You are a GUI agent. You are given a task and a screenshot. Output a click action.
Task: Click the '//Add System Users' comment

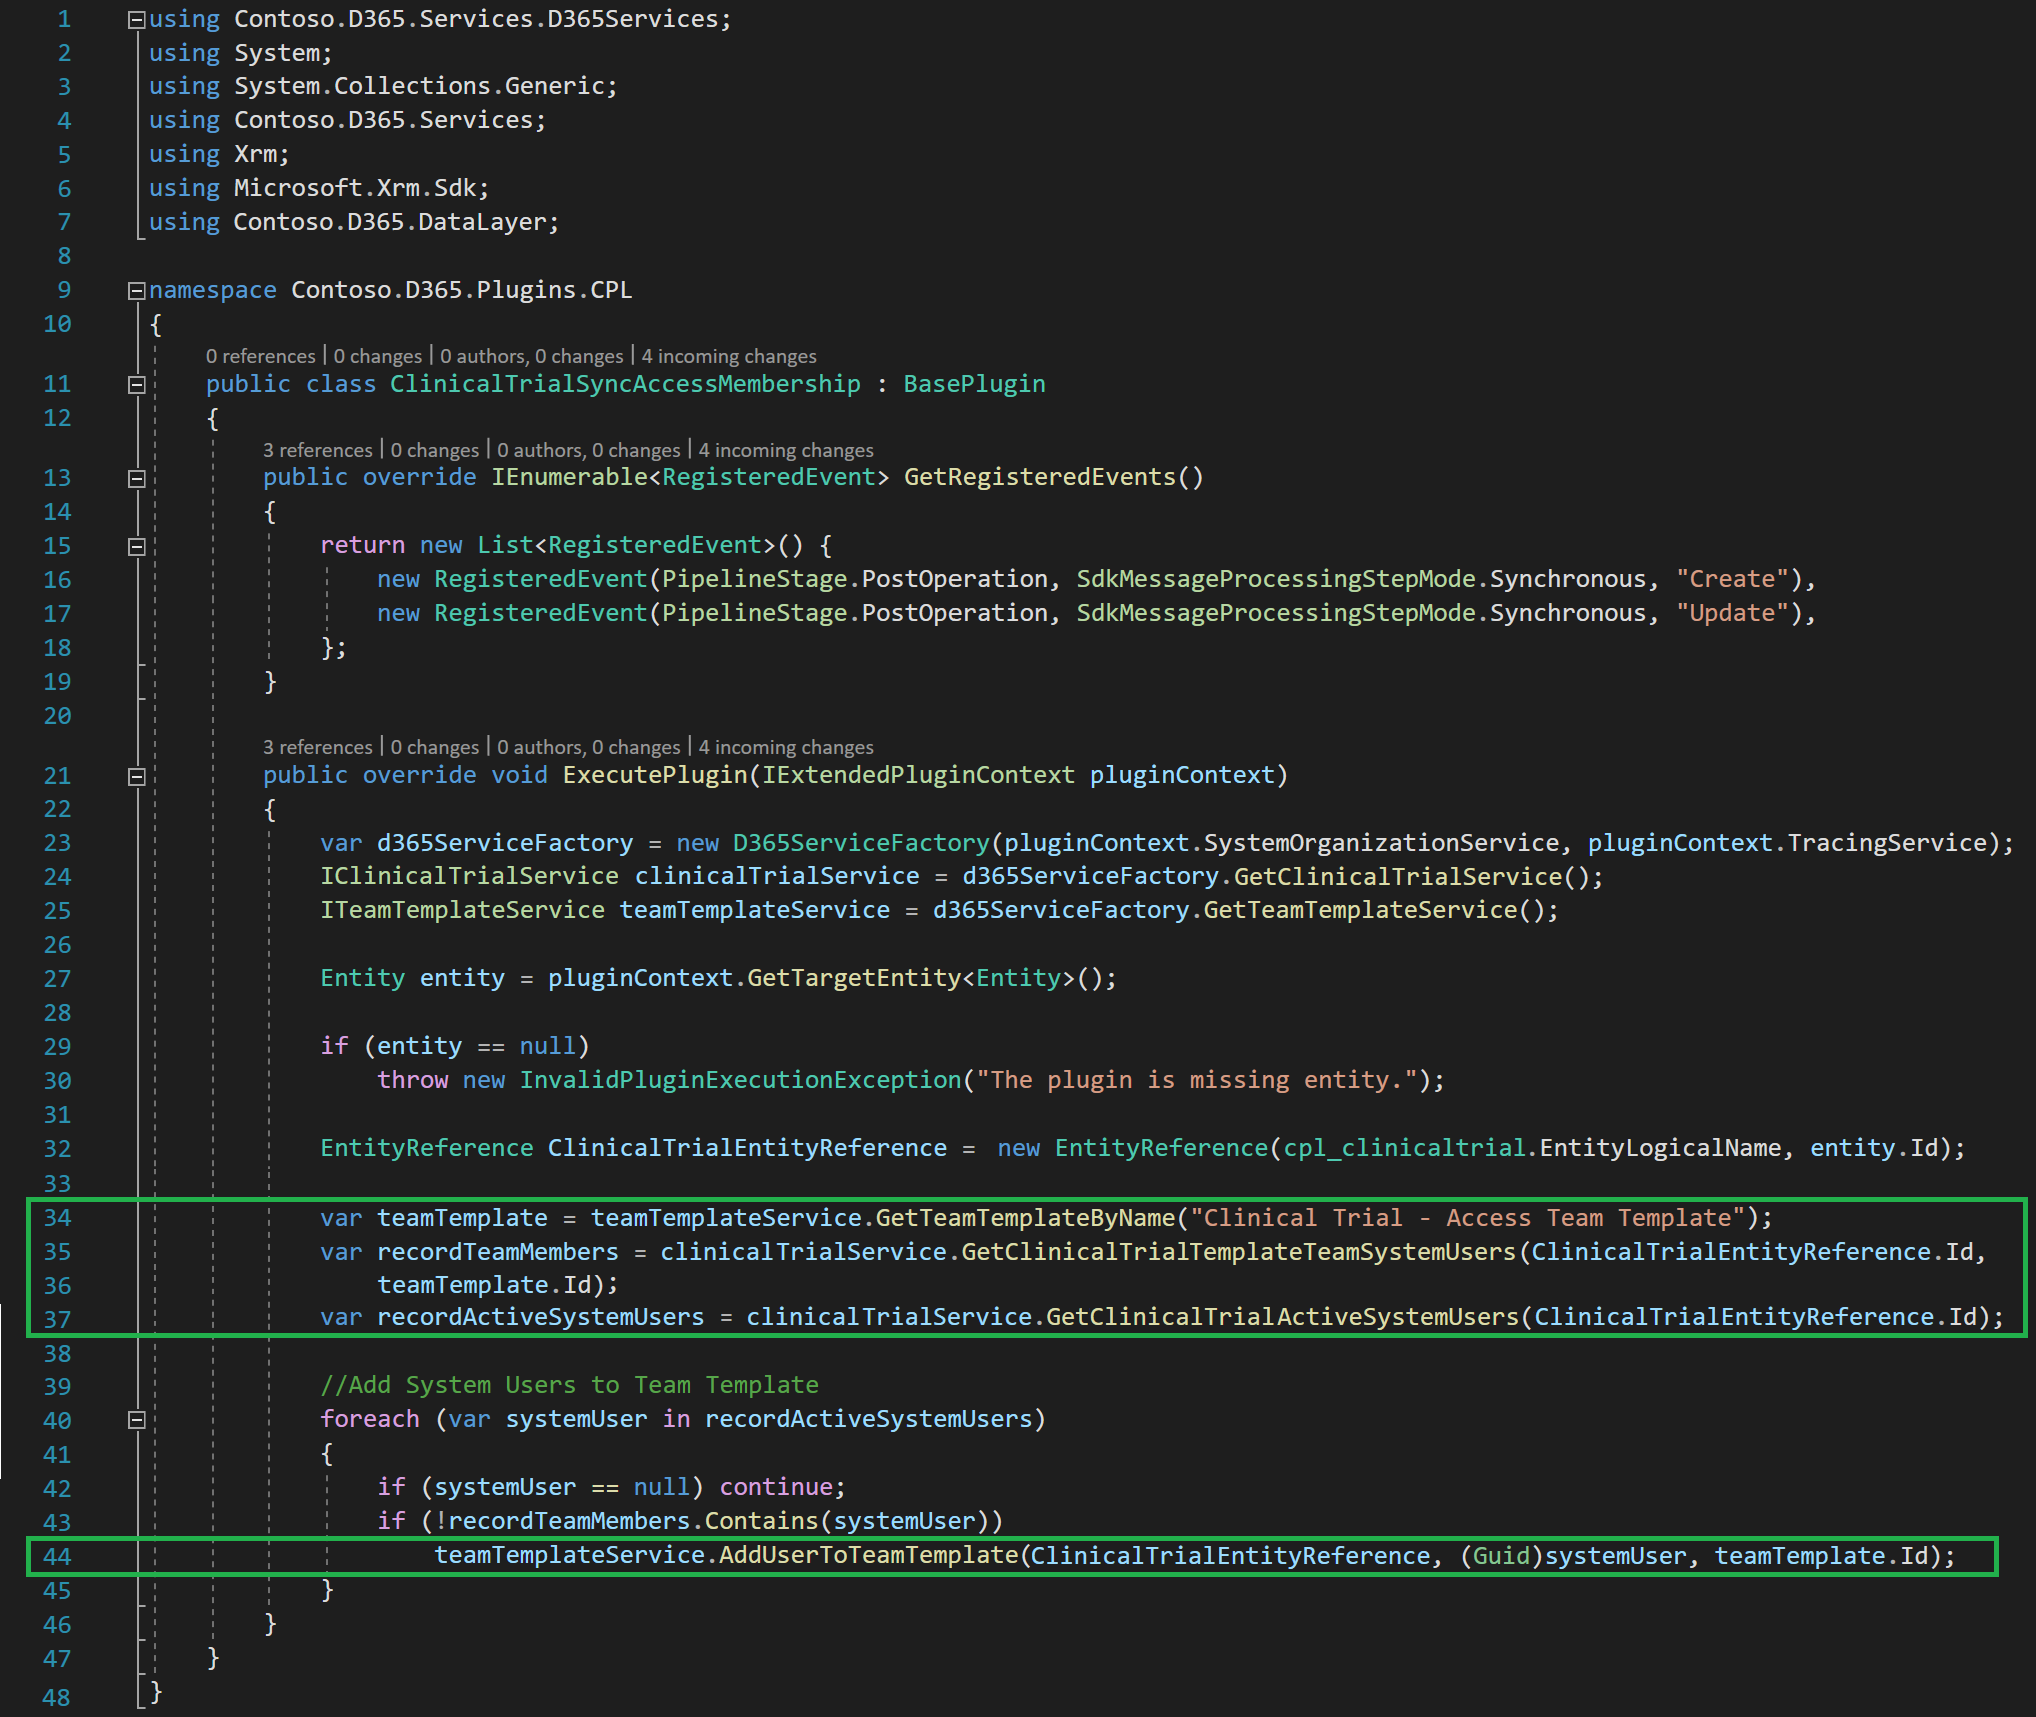568,1386
